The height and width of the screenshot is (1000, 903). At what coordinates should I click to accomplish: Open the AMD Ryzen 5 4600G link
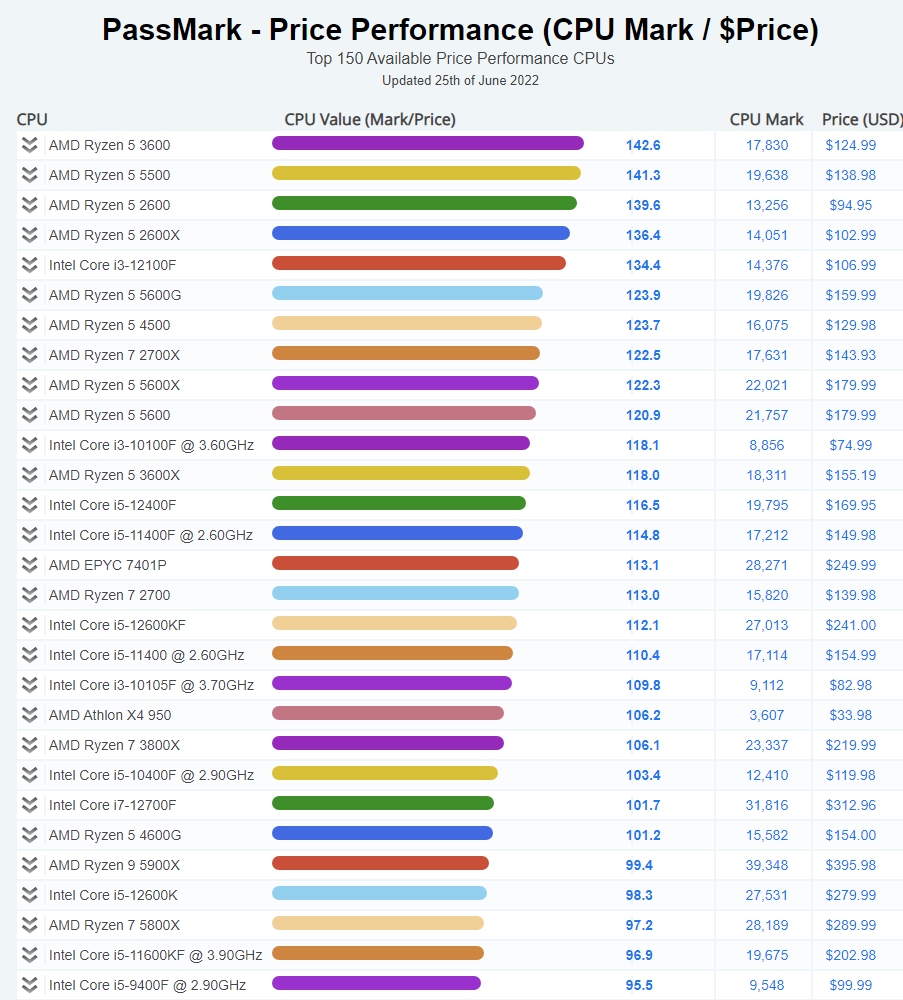pyautogui.click(x=115, y=835)
